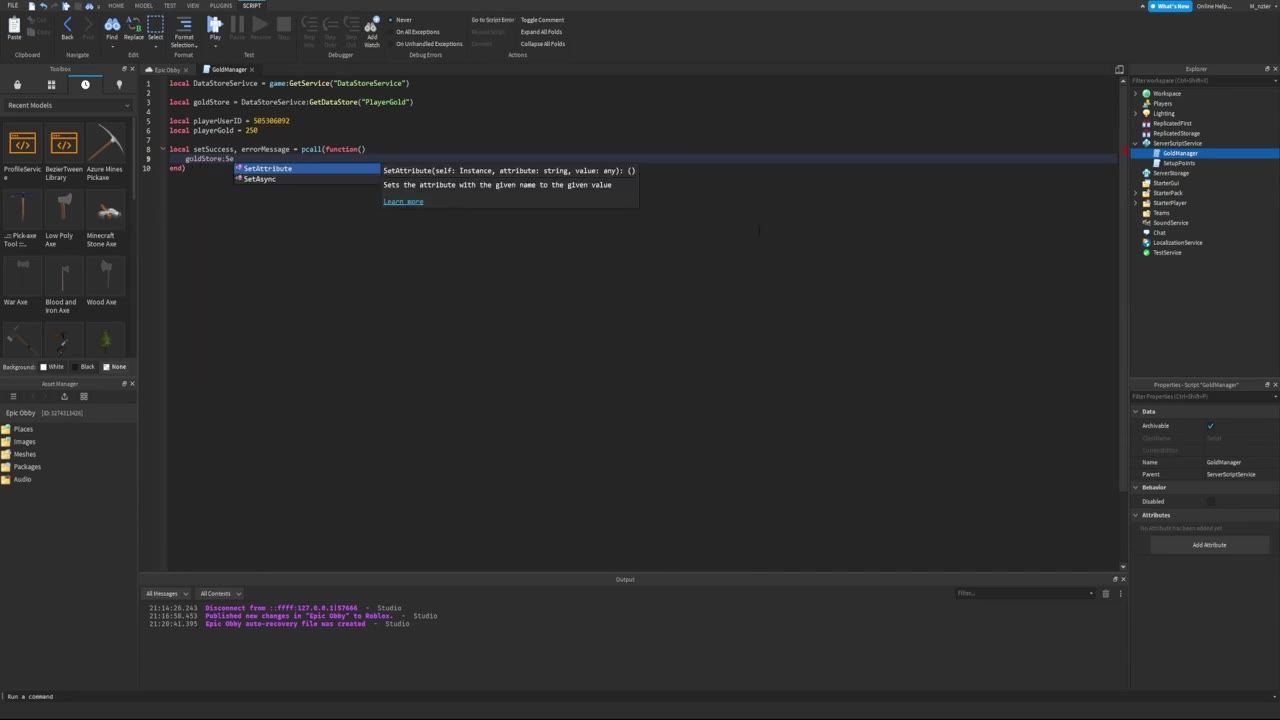Open the What's New button
This screenshot has height=720, width=1280.
pos(1170,6)
